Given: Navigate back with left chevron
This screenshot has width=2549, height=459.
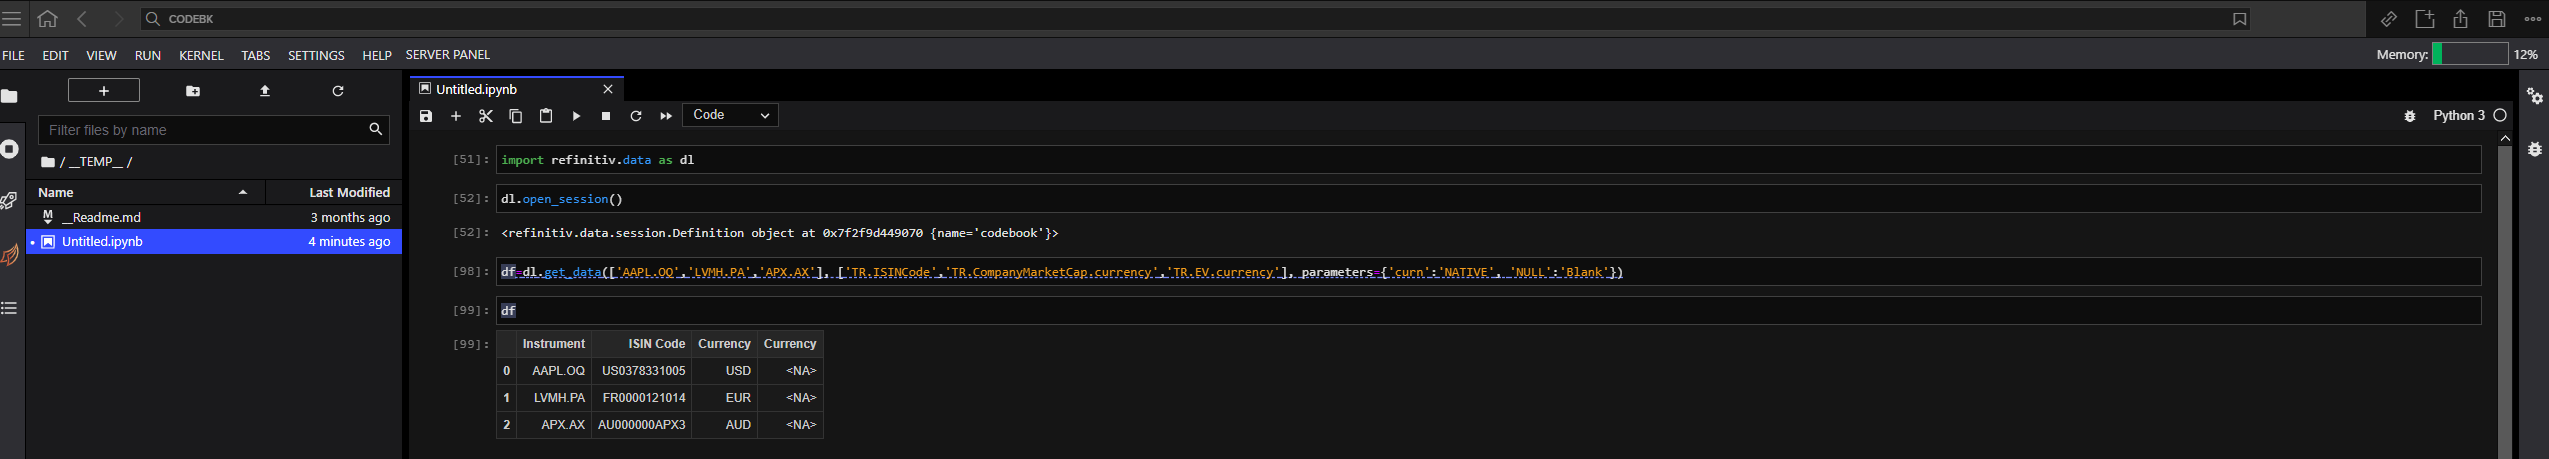Looking at the screenshot, I should (x=82, y=19).
